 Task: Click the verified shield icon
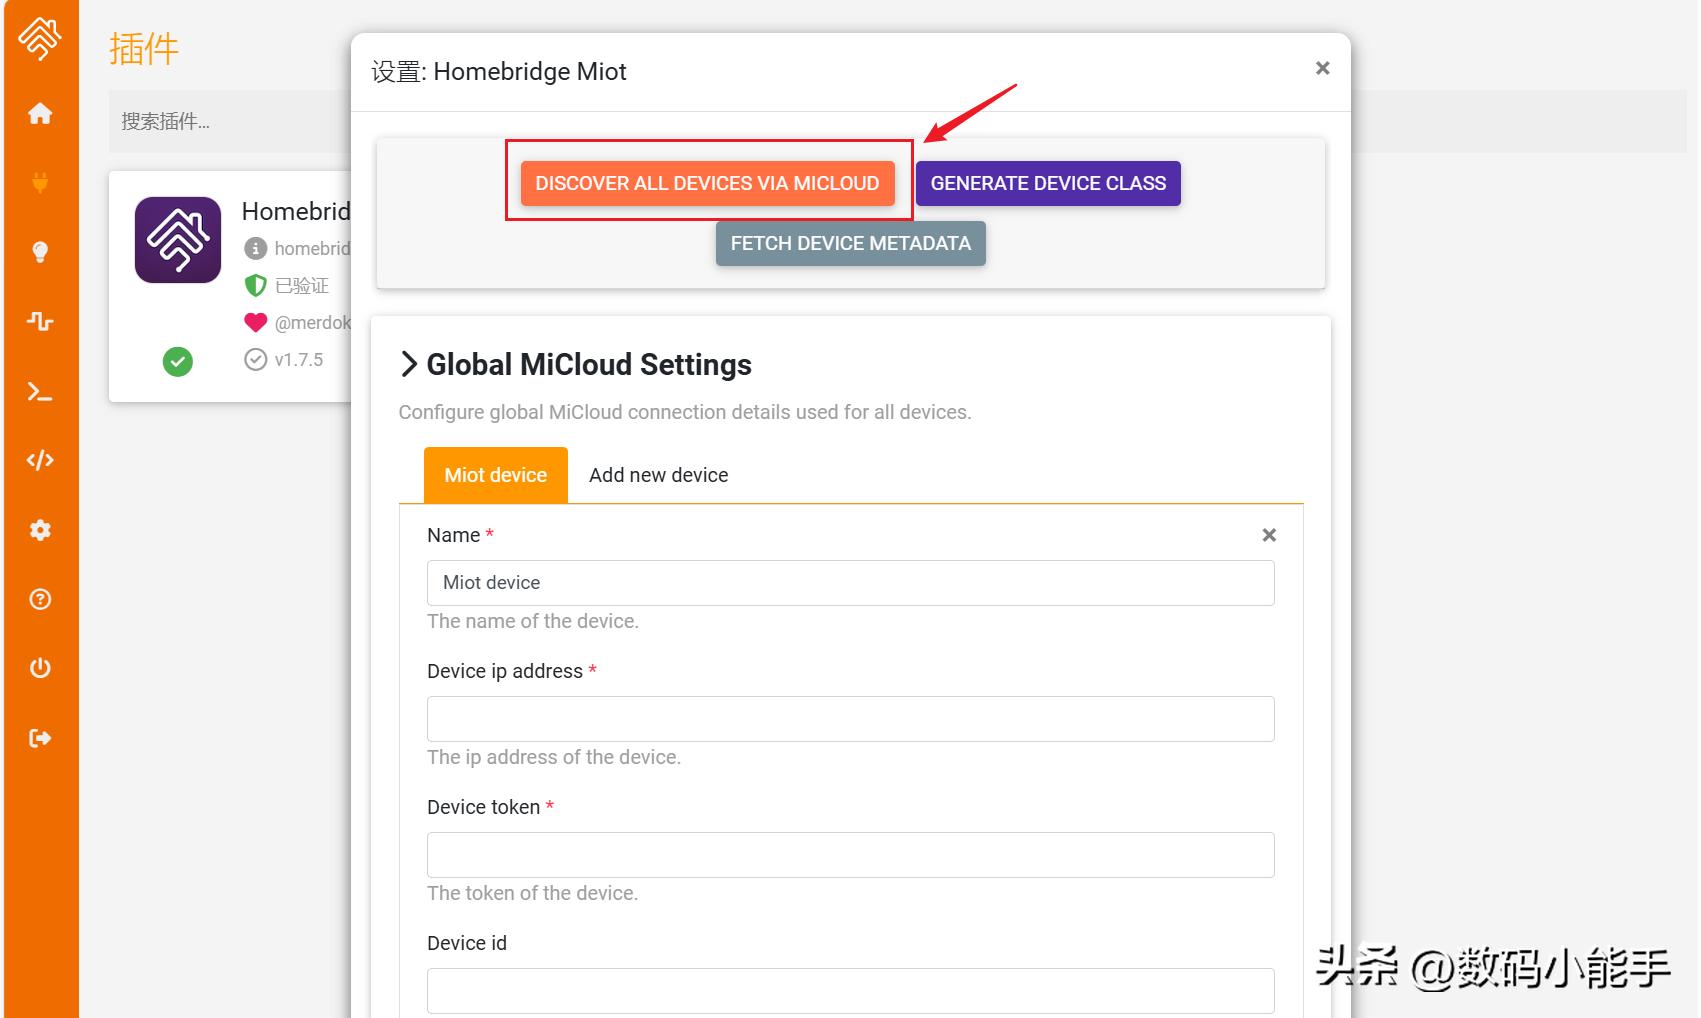pos(256,285)
